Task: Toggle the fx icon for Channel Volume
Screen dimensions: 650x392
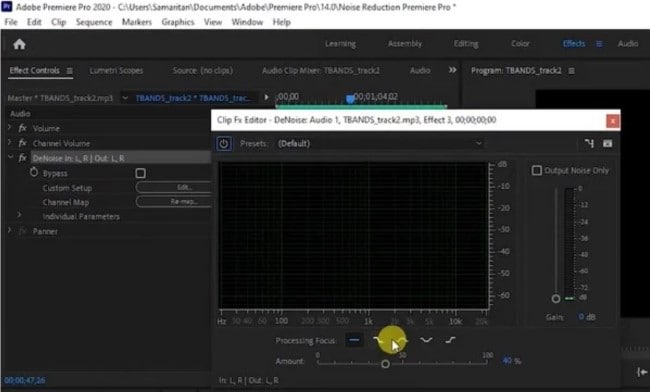Action: coord(22,143)
